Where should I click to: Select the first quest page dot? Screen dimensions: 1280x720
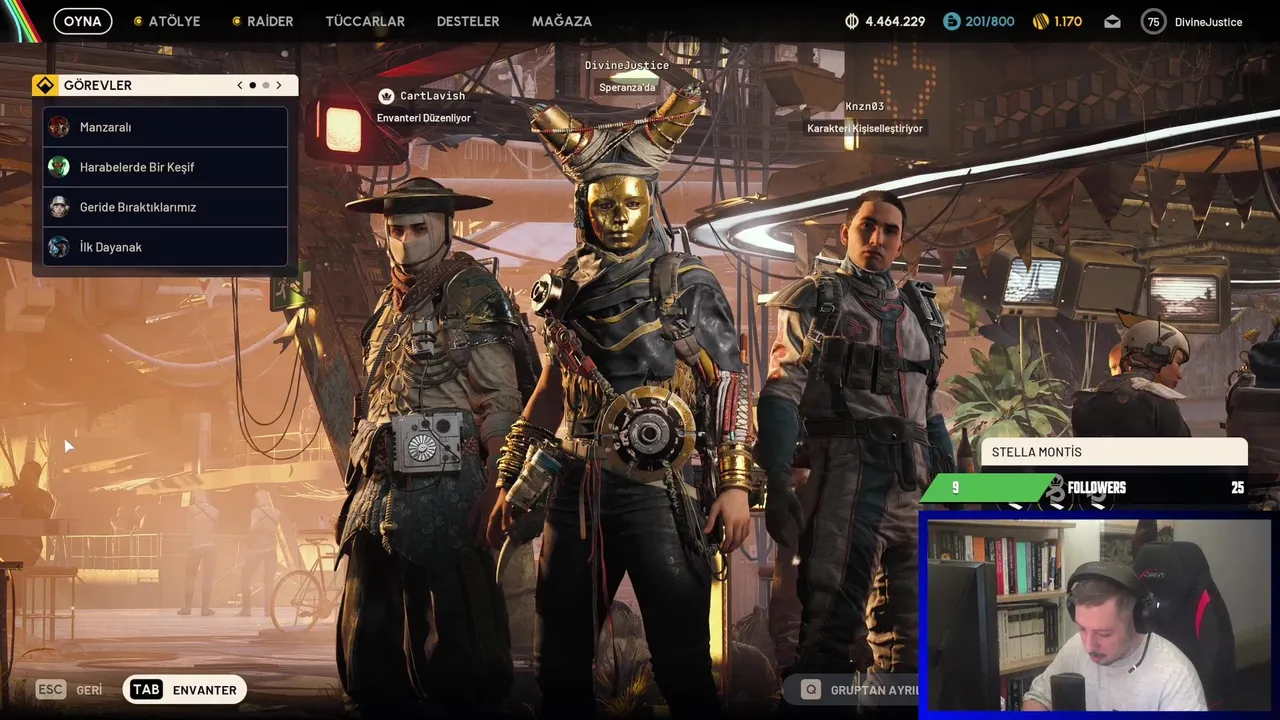[x=252, y=85]
